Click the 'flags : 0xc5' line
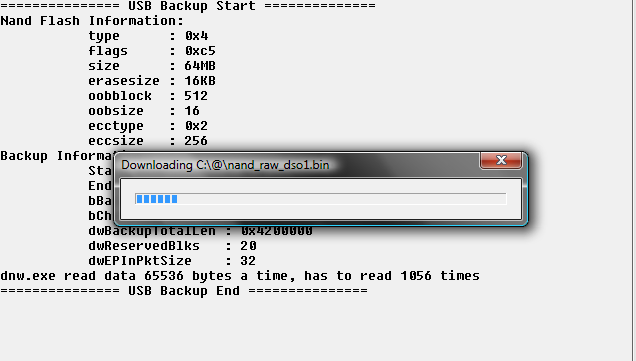This screenshot has width=636, height=361. 152,51
